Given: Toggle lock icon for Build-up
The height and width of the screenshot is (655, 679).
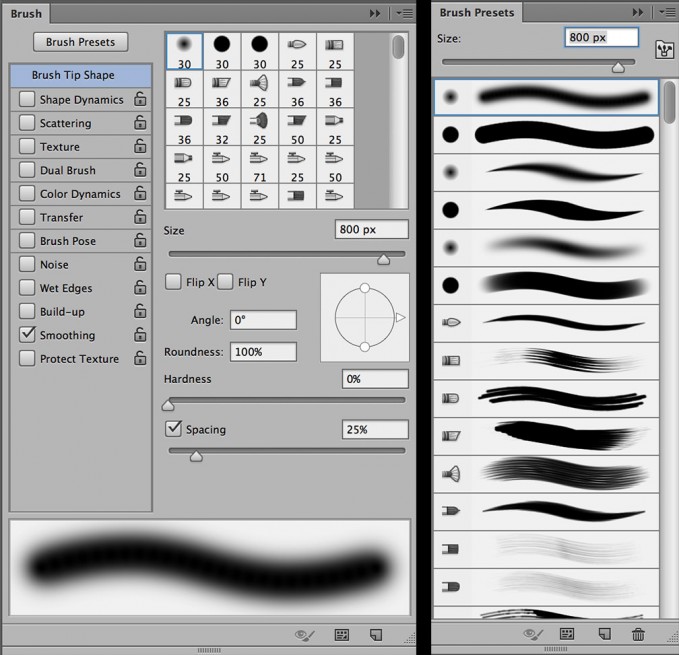Looking at the screenshot, I should click(x=140, y=311).
